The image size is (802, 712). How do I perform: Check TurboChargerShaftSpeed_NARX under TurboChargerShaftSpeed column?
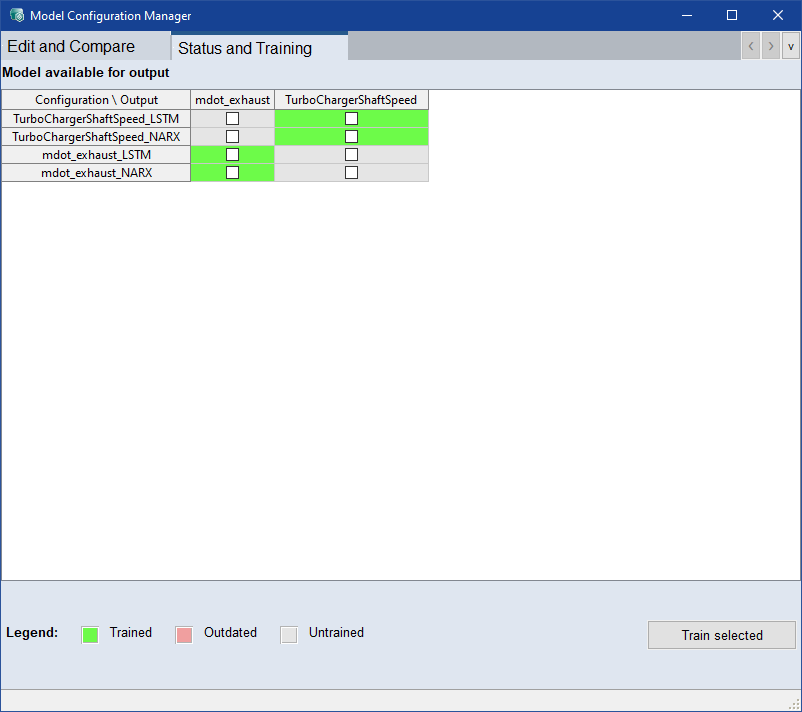coord(351,136)
